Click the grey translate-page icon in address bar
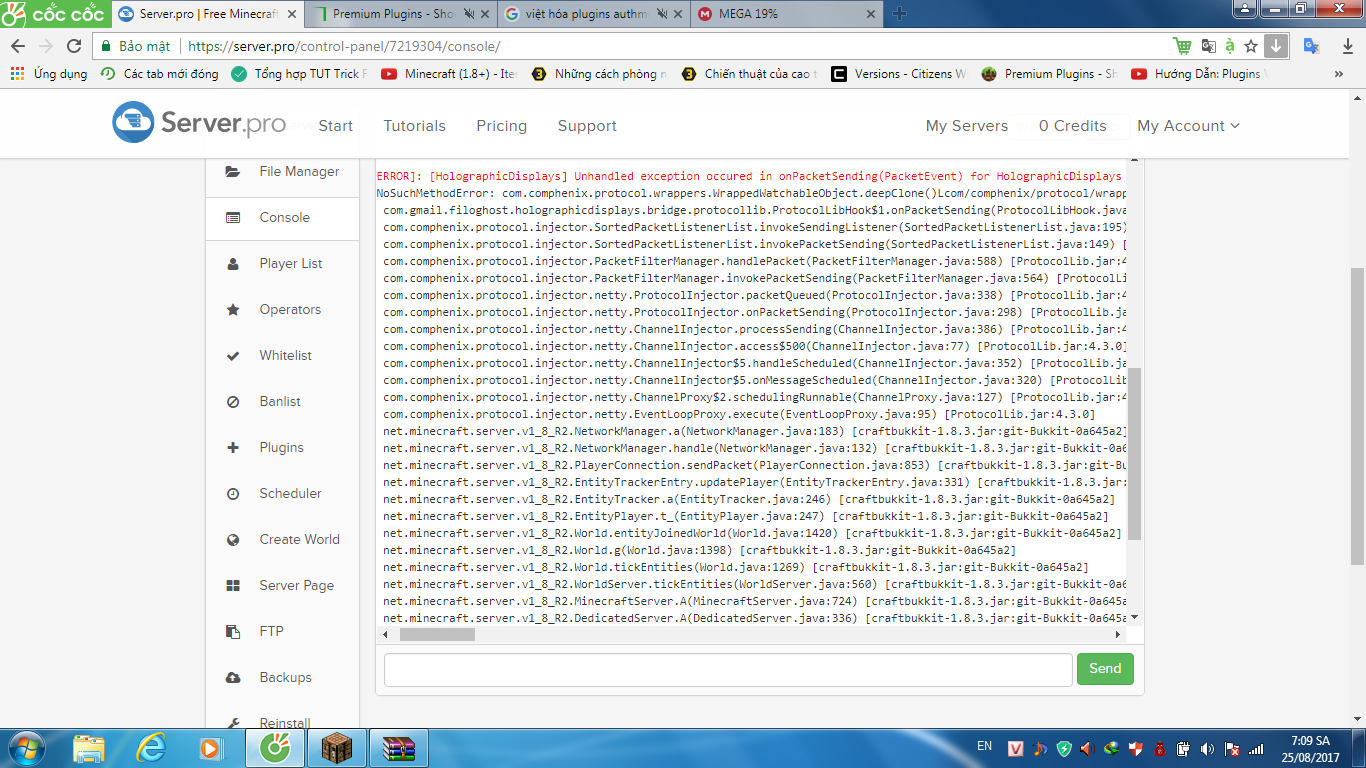The image size is (1366, 768). [x=1208, y=46]
